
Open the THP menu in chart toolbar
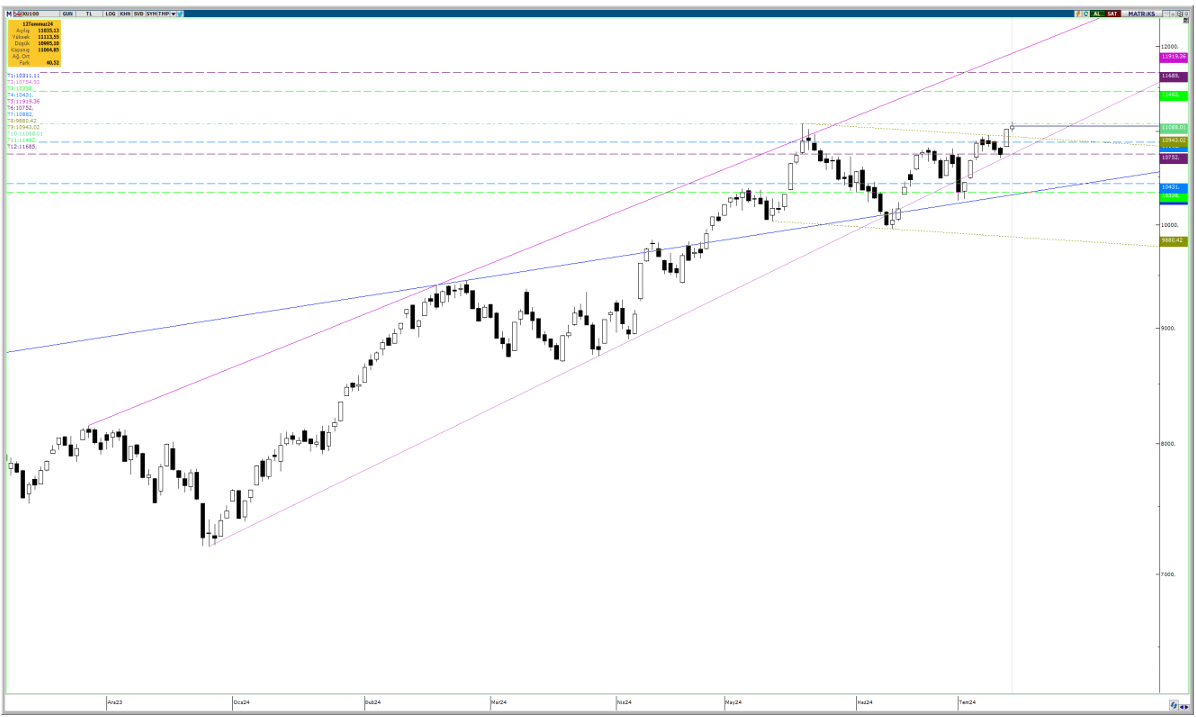(163, 14)
